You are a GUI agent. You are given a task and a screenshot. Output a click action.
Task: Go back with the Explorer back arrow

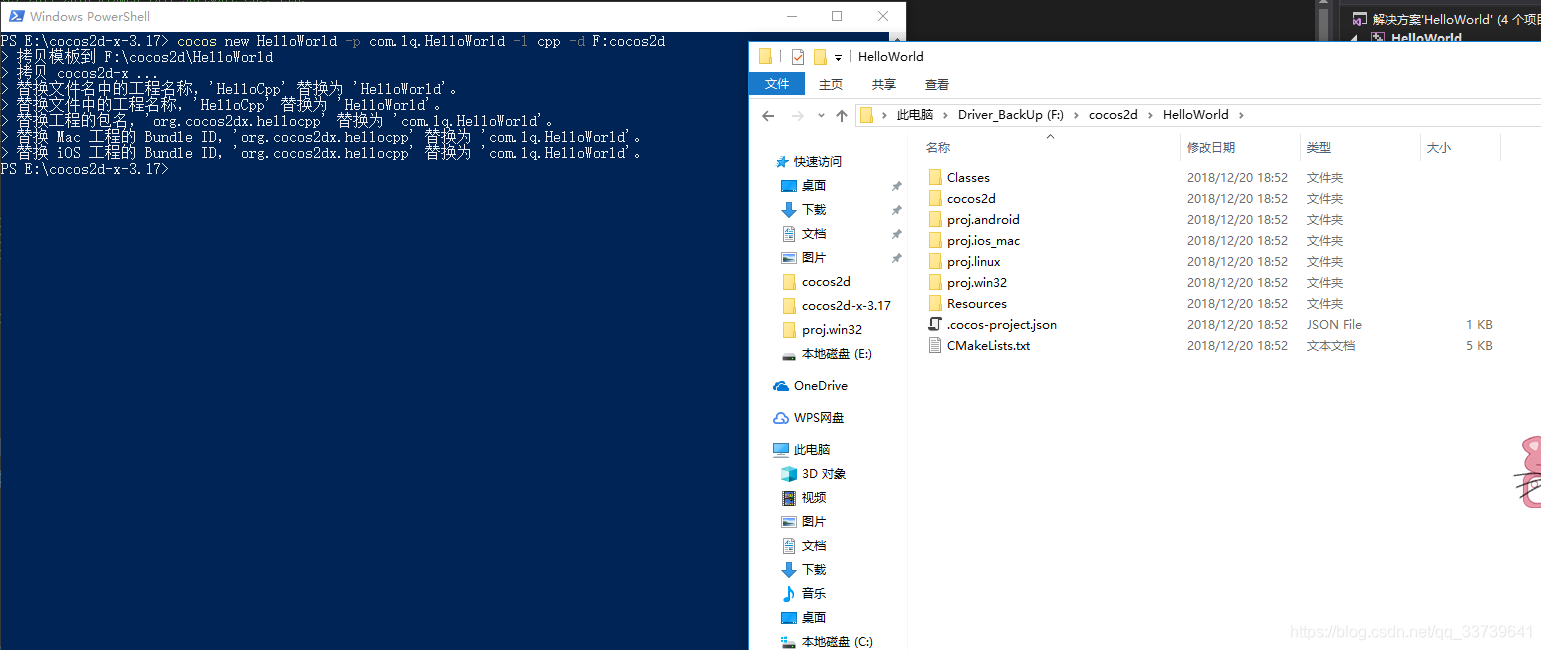coord(768,115)
